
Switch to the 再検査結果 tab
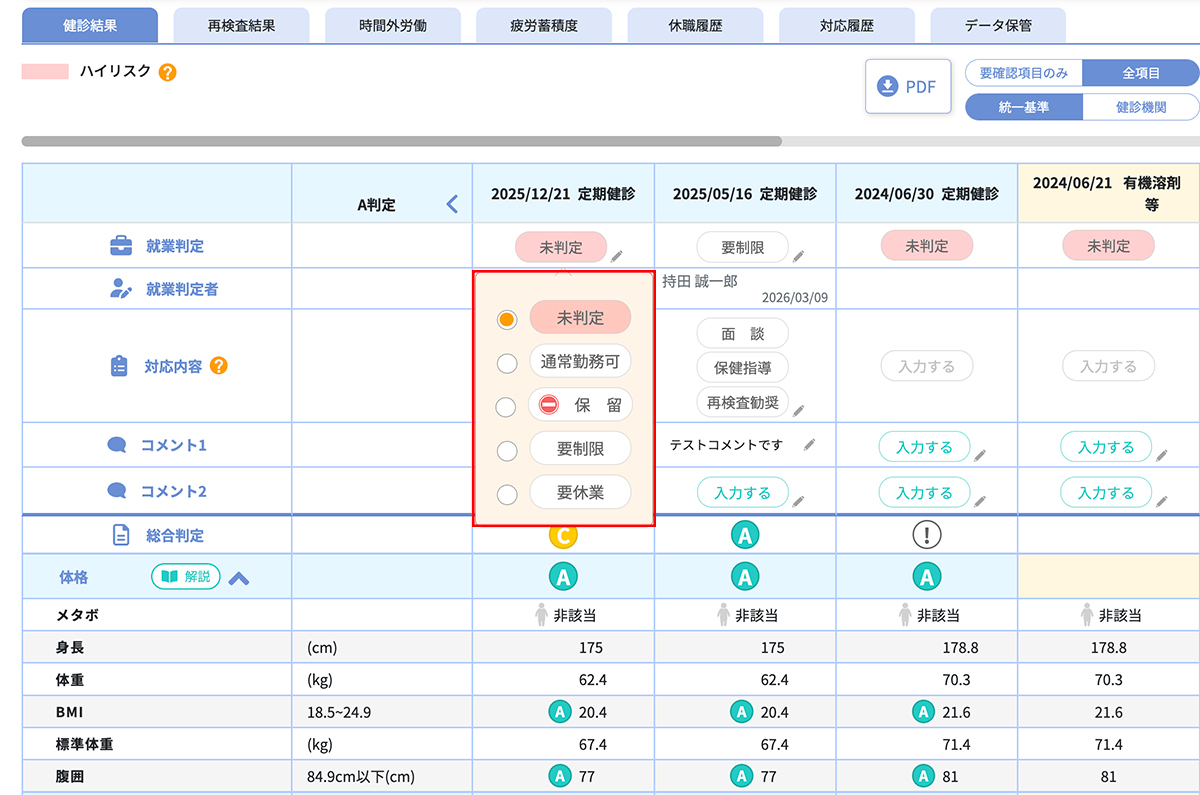pyautogui.click(x=241, y=26)
